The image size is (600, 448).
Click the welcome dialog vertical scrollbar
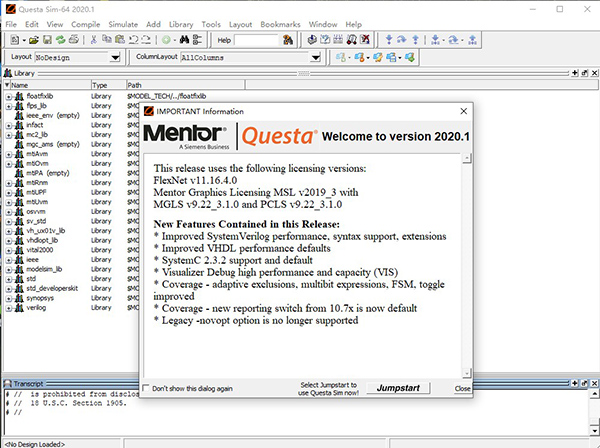pos(466,265)
